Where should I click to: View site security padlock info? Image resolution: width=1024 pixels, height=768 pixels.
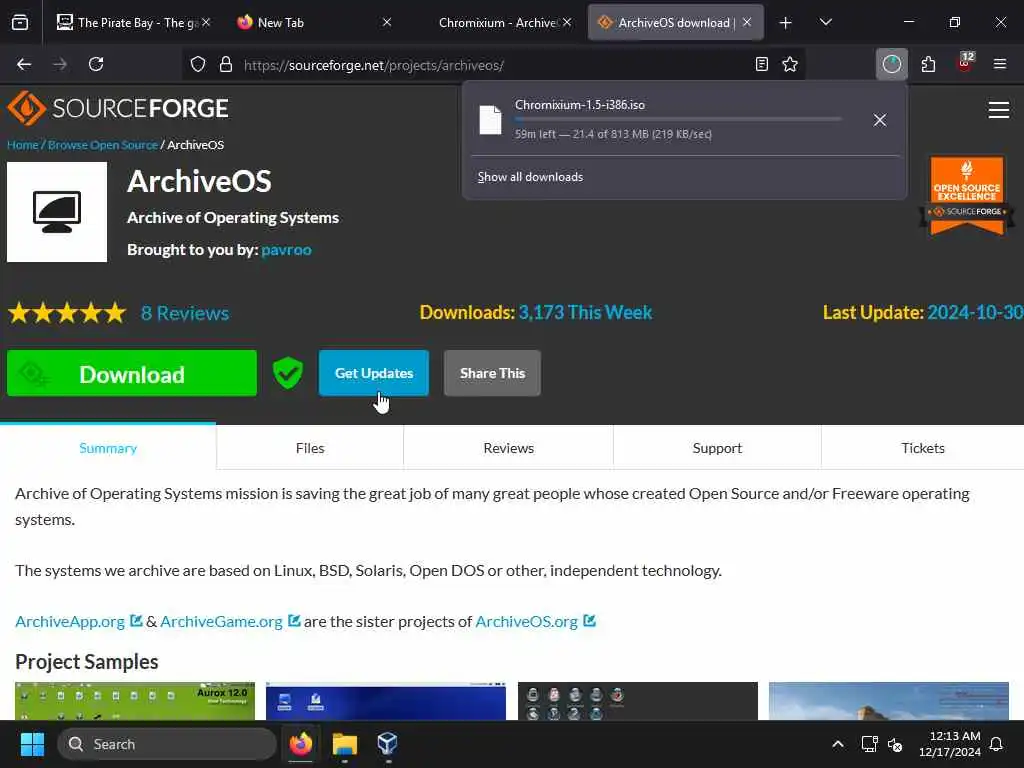click(226, 64)
